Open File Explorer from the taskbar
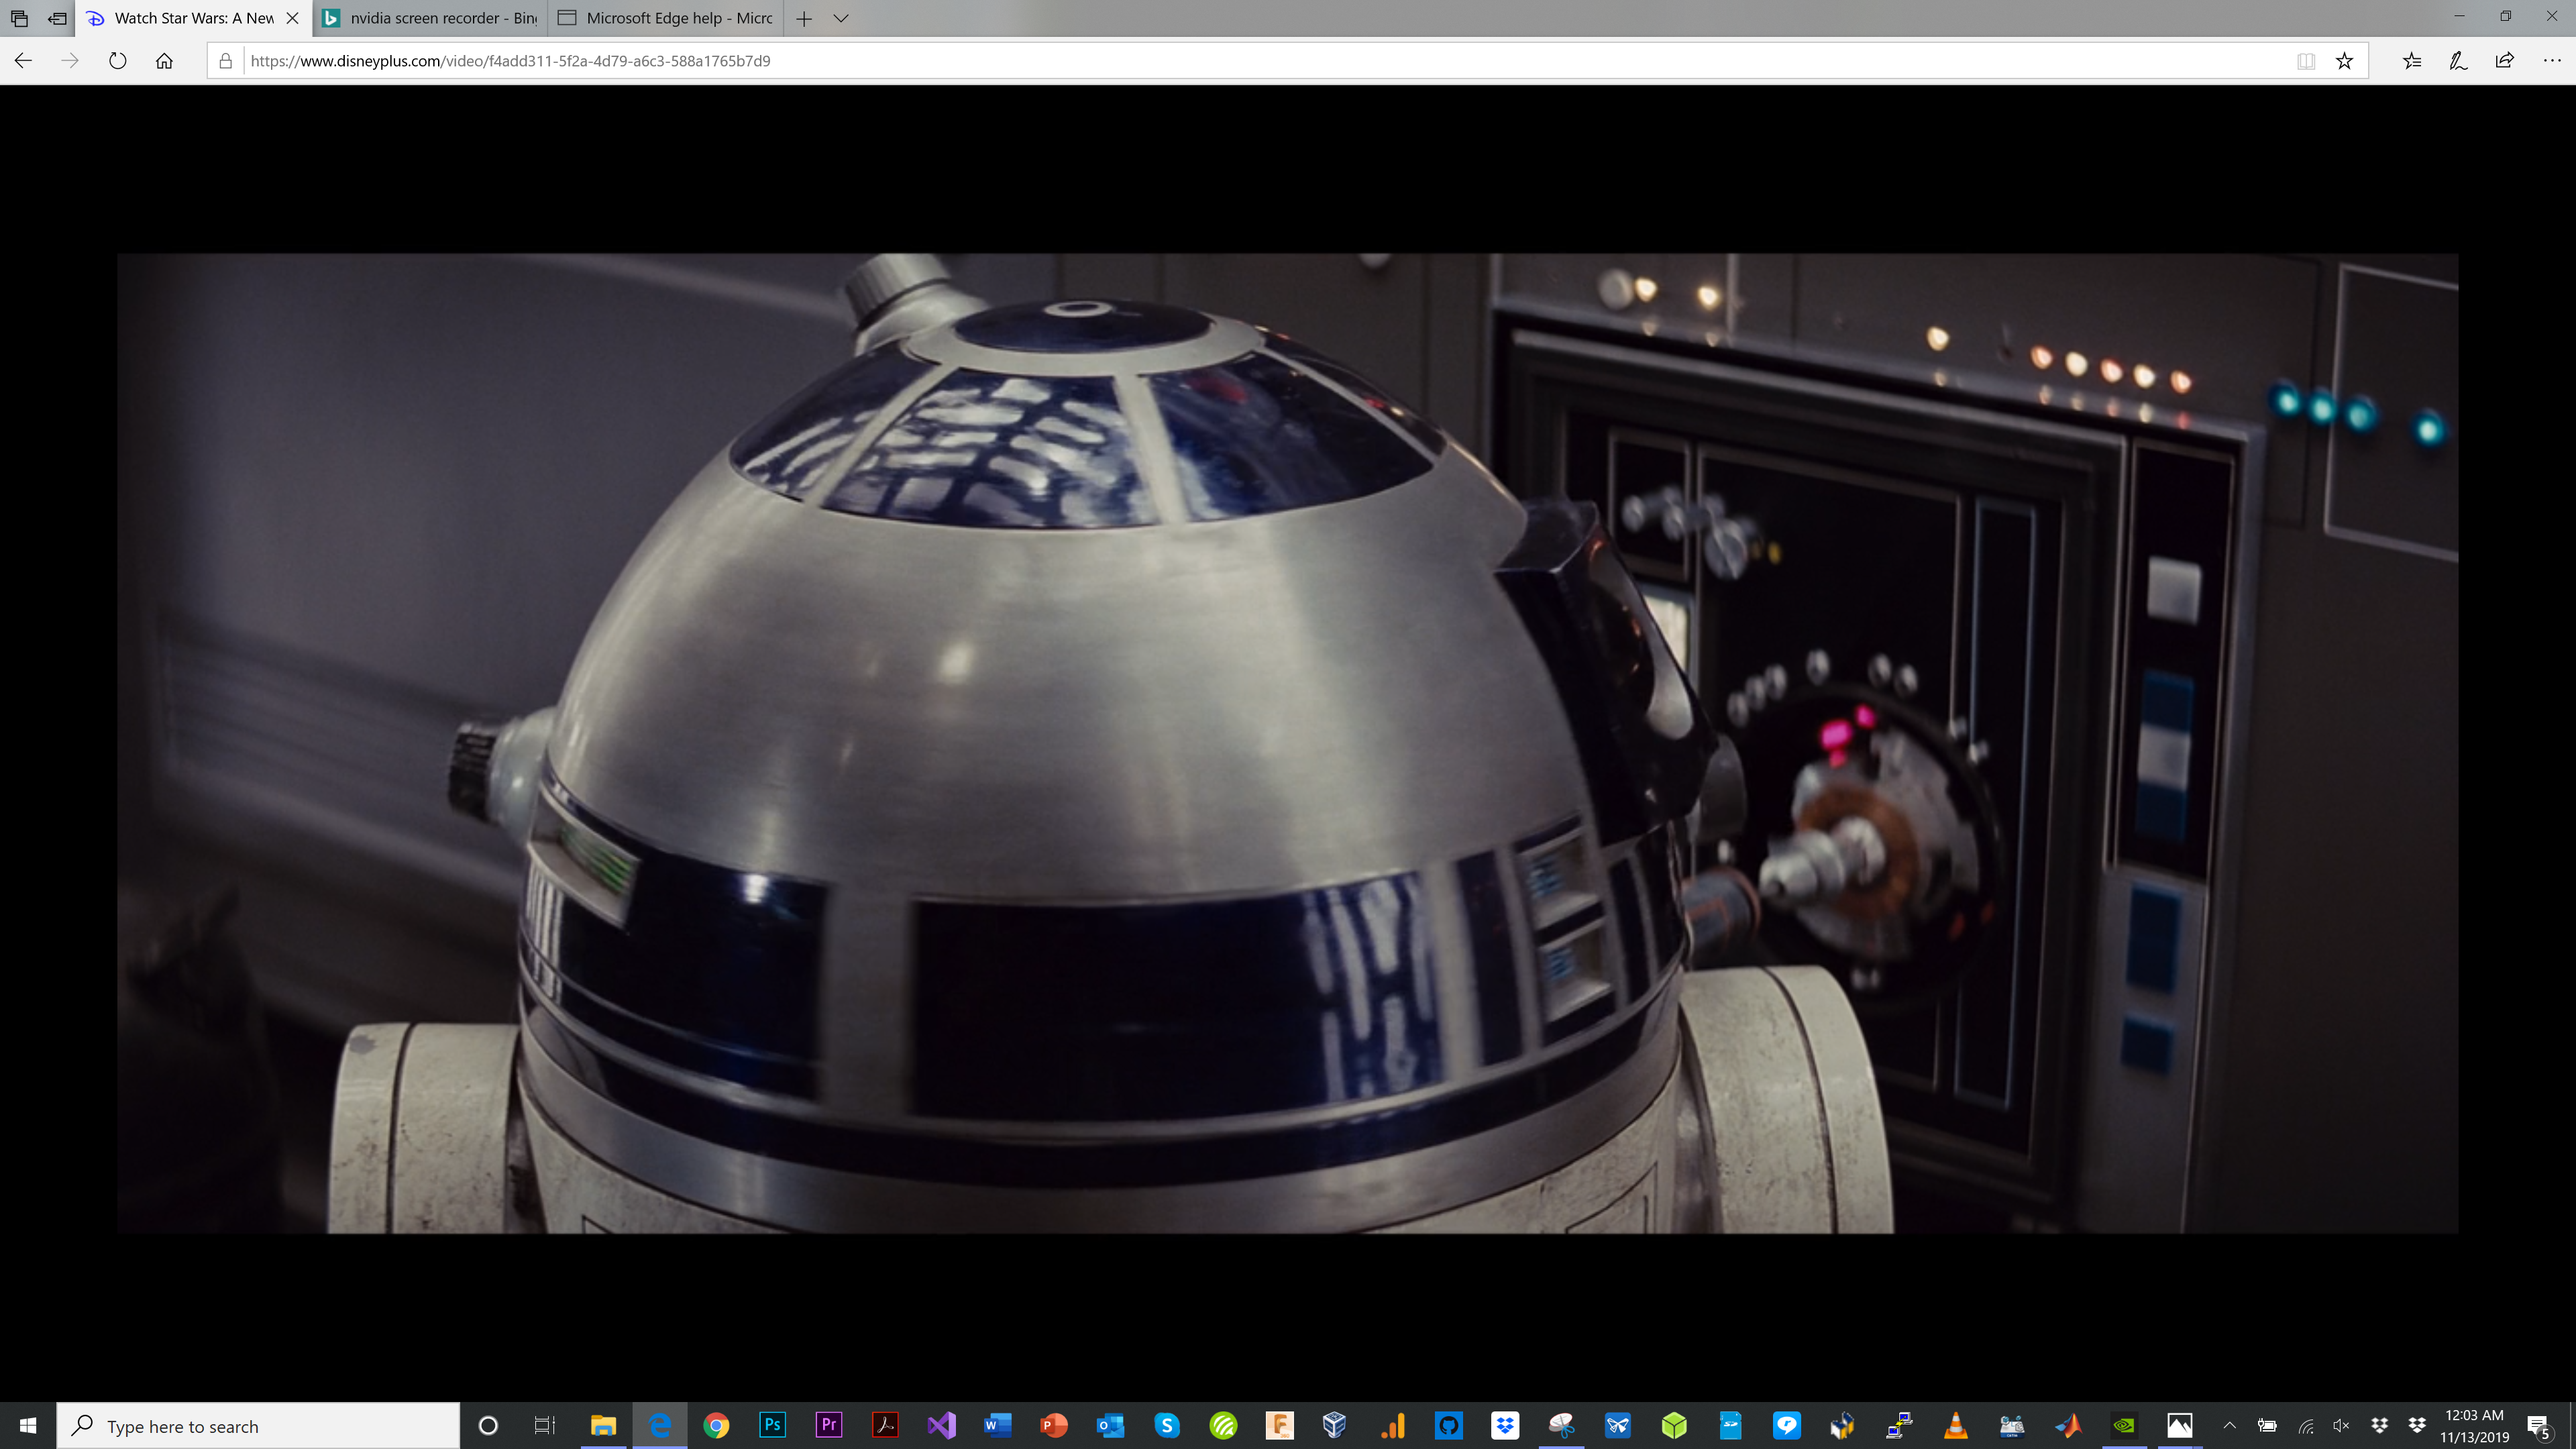Image resolution: width=2576 pixels, height=1449 pixels. tap(603, 1425)
